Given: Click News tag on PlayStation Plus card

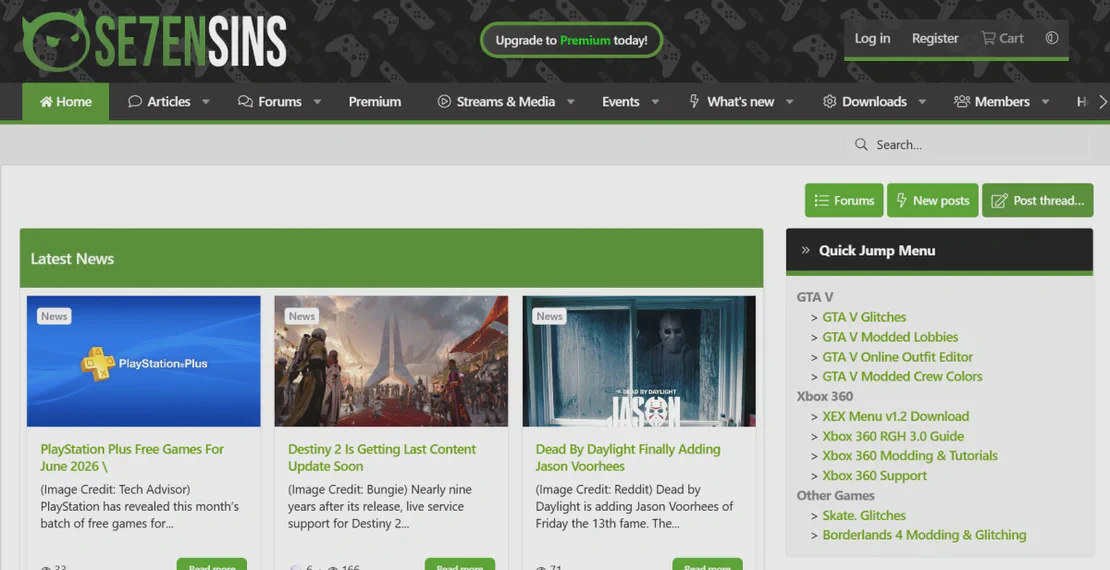Looking at the screenshot, I should pos(55,316).
